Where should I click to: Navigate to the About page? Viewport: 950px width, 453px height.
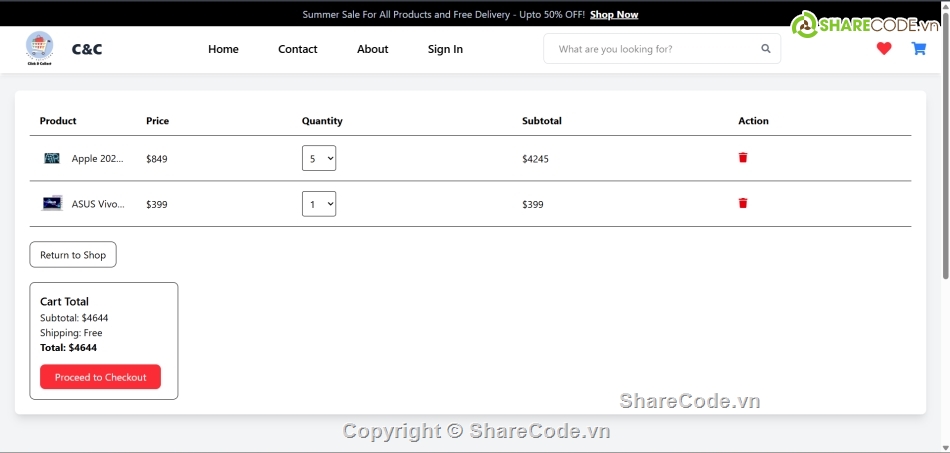click(x=373, y=49)
